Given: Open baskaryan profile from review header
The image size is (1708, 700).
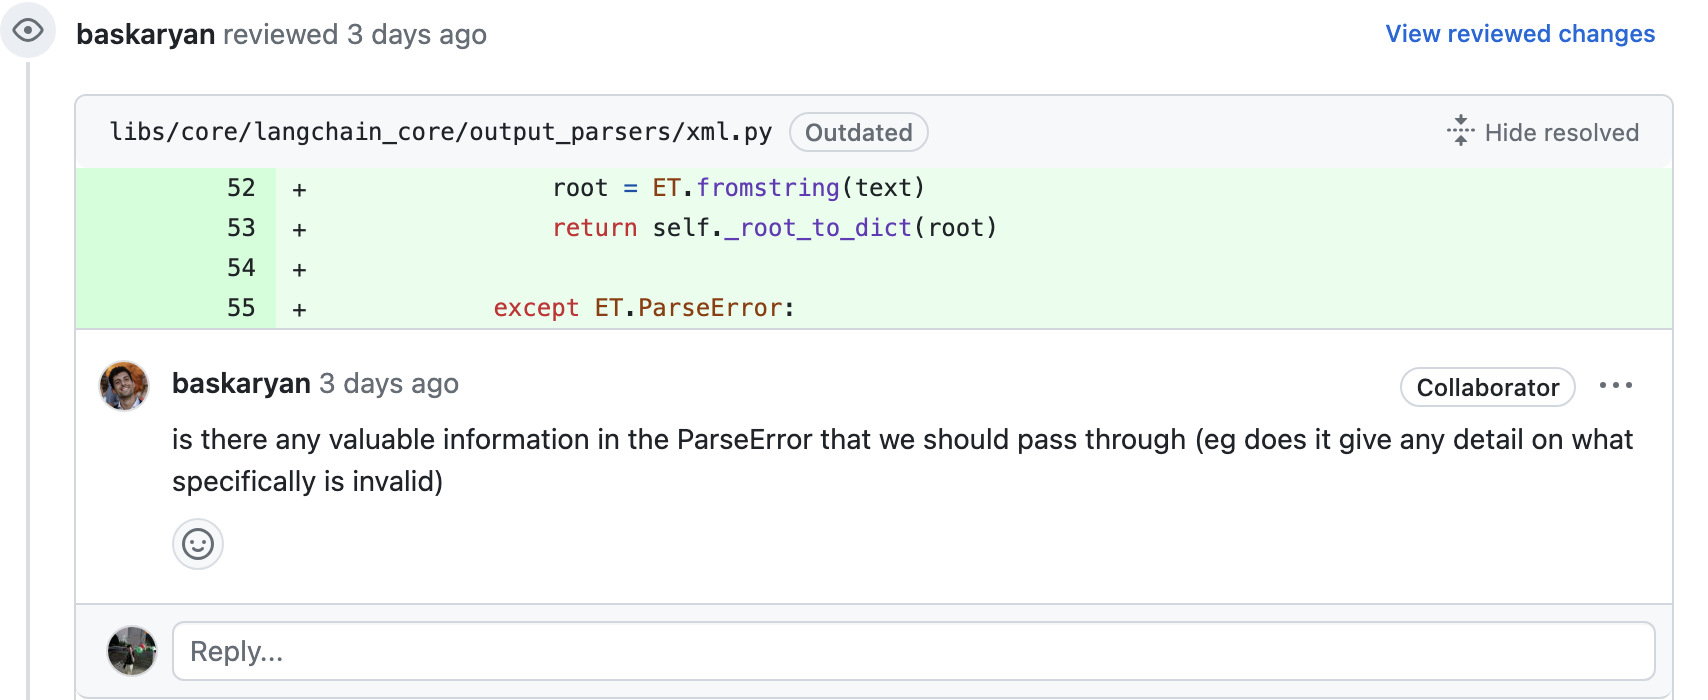Looking at the screenshot, I should pos(146,34).
